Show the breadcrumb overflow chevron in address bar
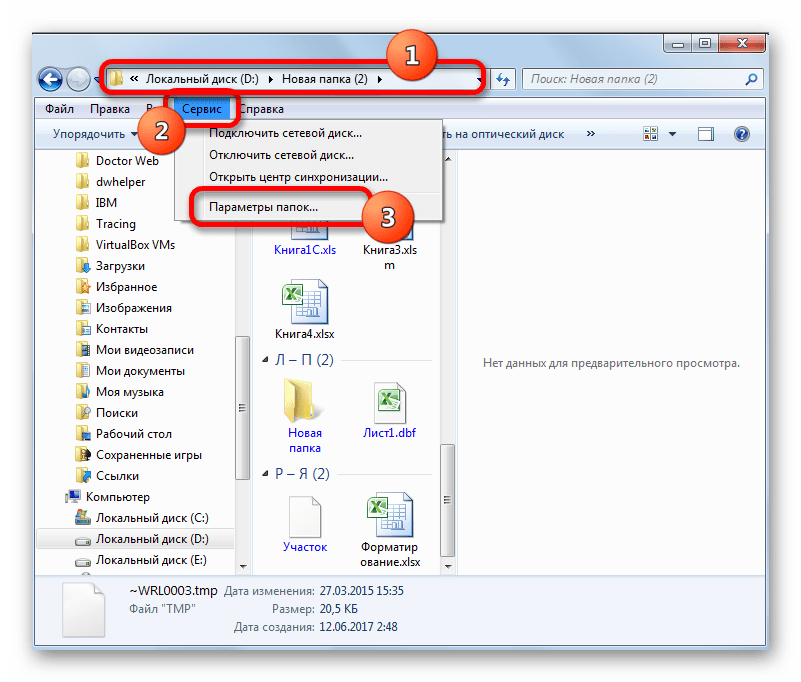This screenshot has height=682, width=801. [134, 79]
